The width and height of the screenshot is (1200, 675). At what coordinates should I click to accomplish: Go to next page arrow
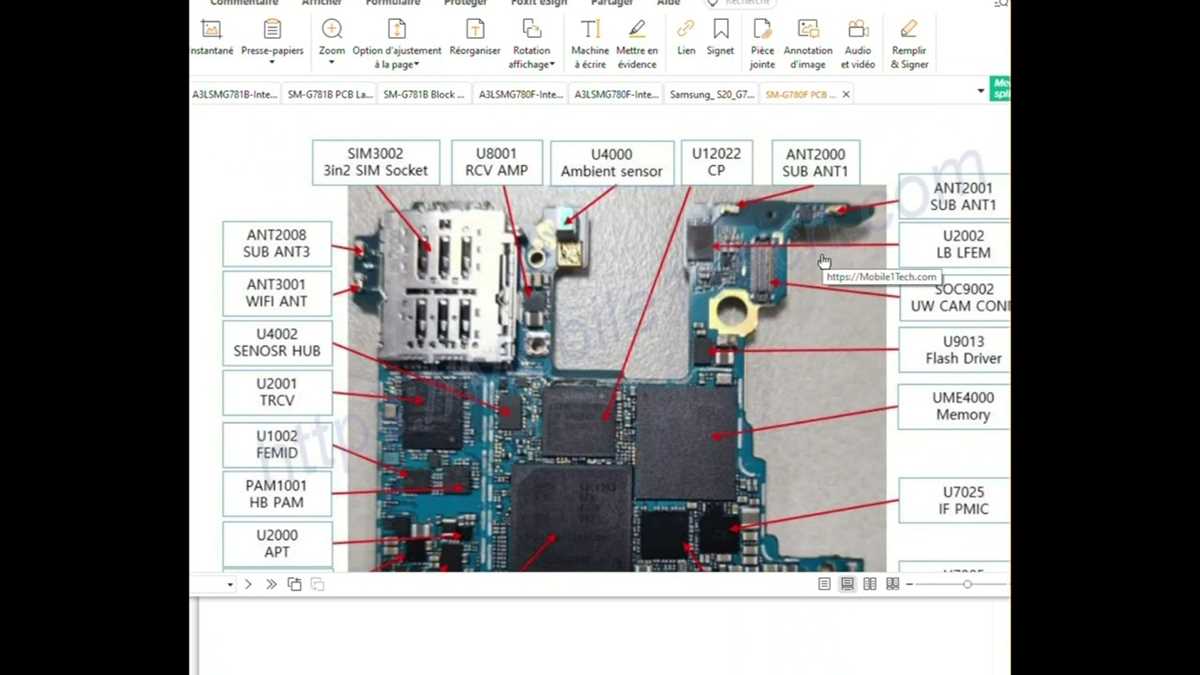click(249, 584)
